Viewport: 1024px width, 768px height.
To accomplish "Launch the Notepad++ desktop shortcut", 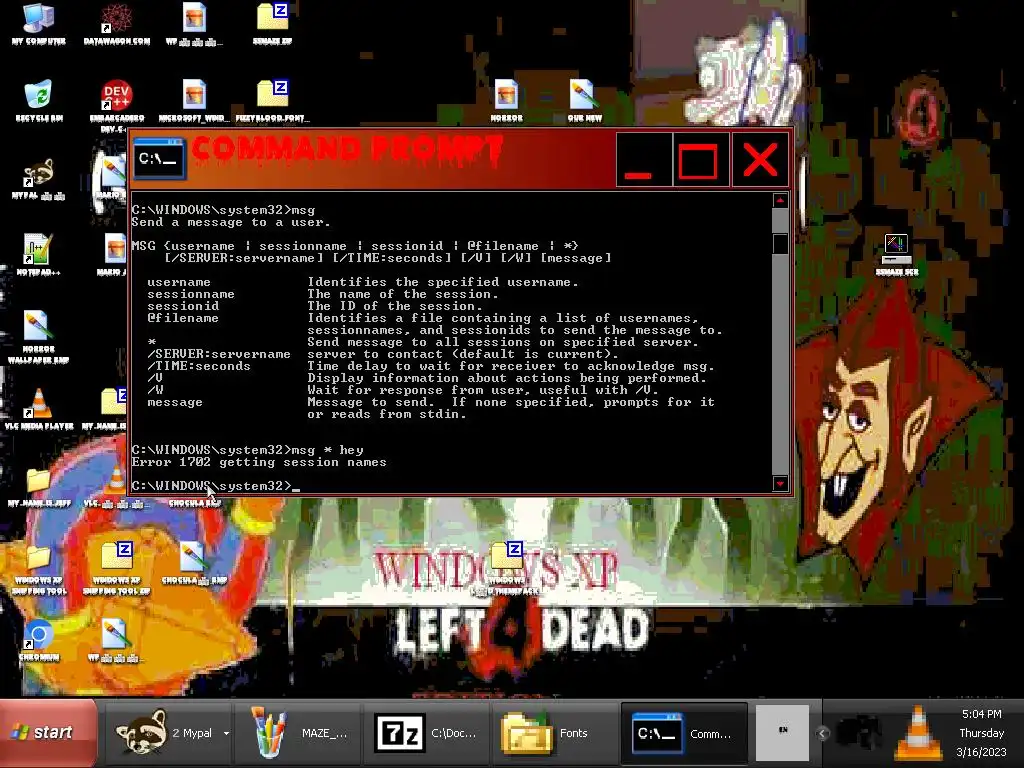I will pyautogui.click(x=39, y=255).
